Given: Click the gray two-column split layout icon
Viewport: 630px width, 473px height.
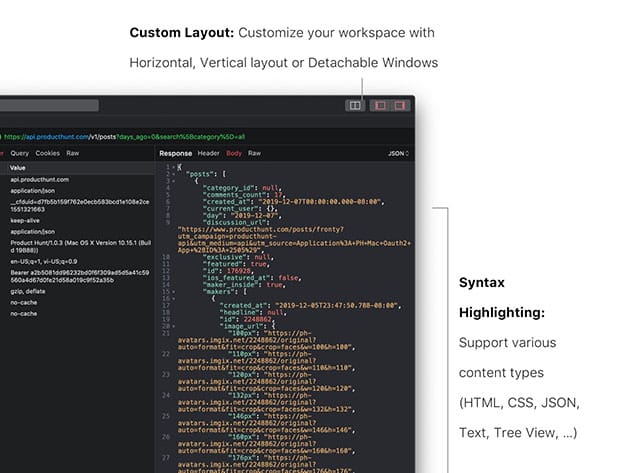Looking at the screenshot, I should coord(354,105).
